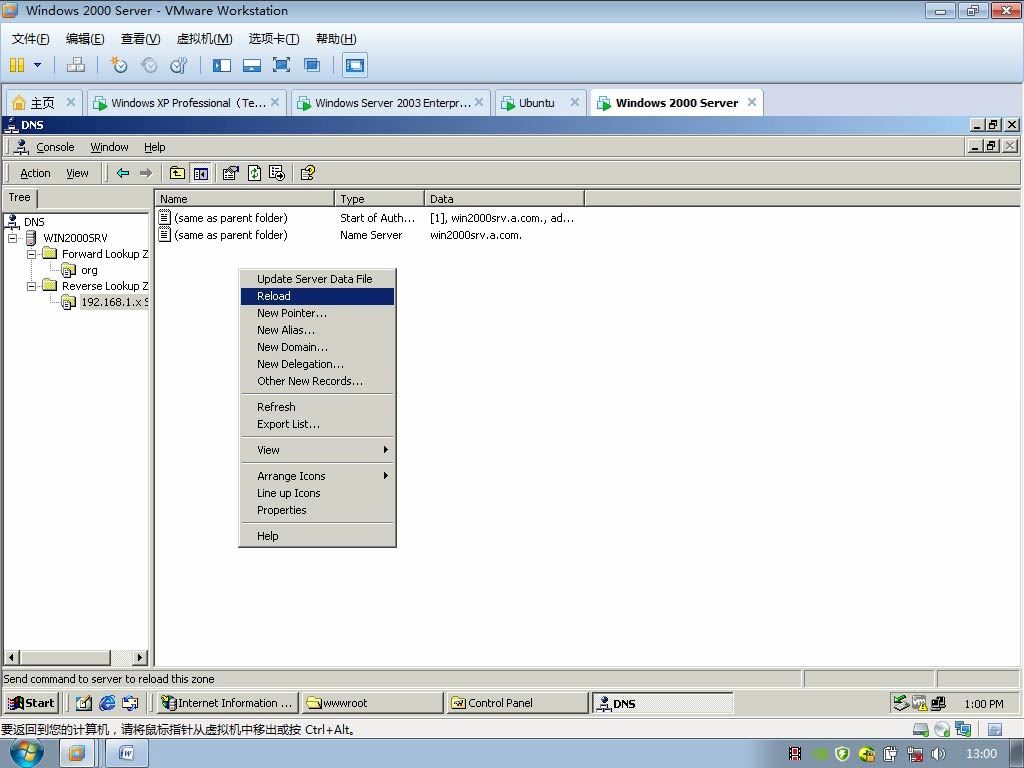Viewport: 1024px width, 768px height.
Task: Open VMware 帮助(H) menu
Action: pyautogui.click(x=336, y=39)
